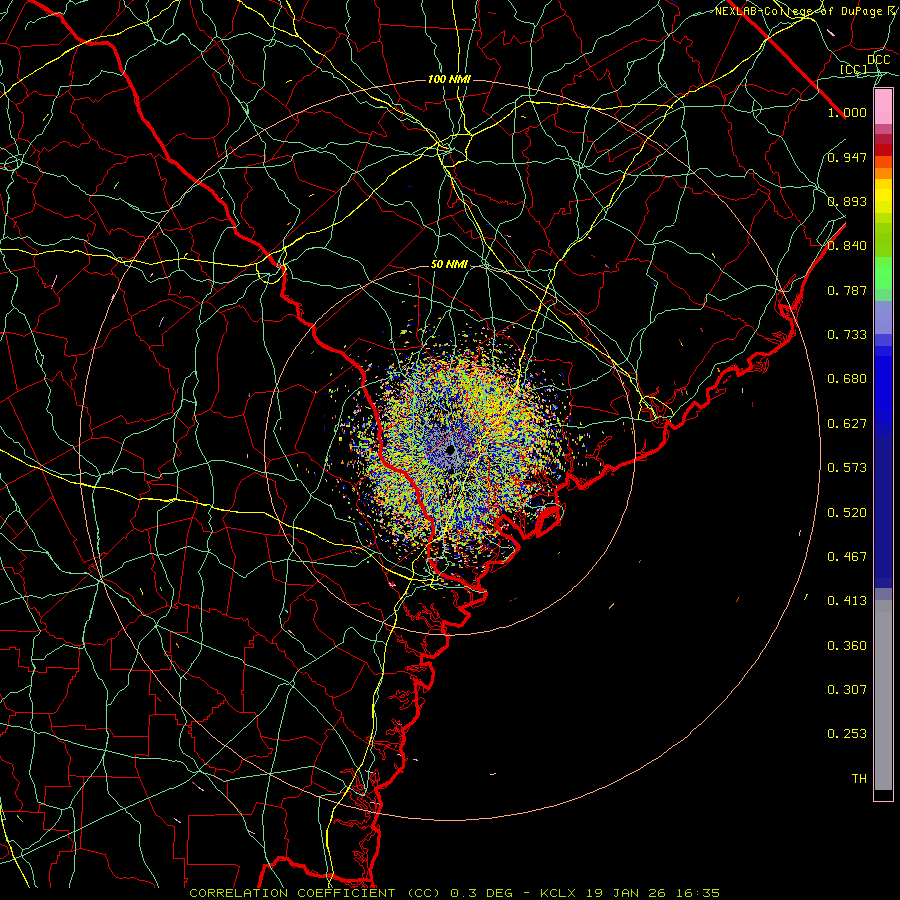Select the 1.000 legend value

(x=847, y=112)
